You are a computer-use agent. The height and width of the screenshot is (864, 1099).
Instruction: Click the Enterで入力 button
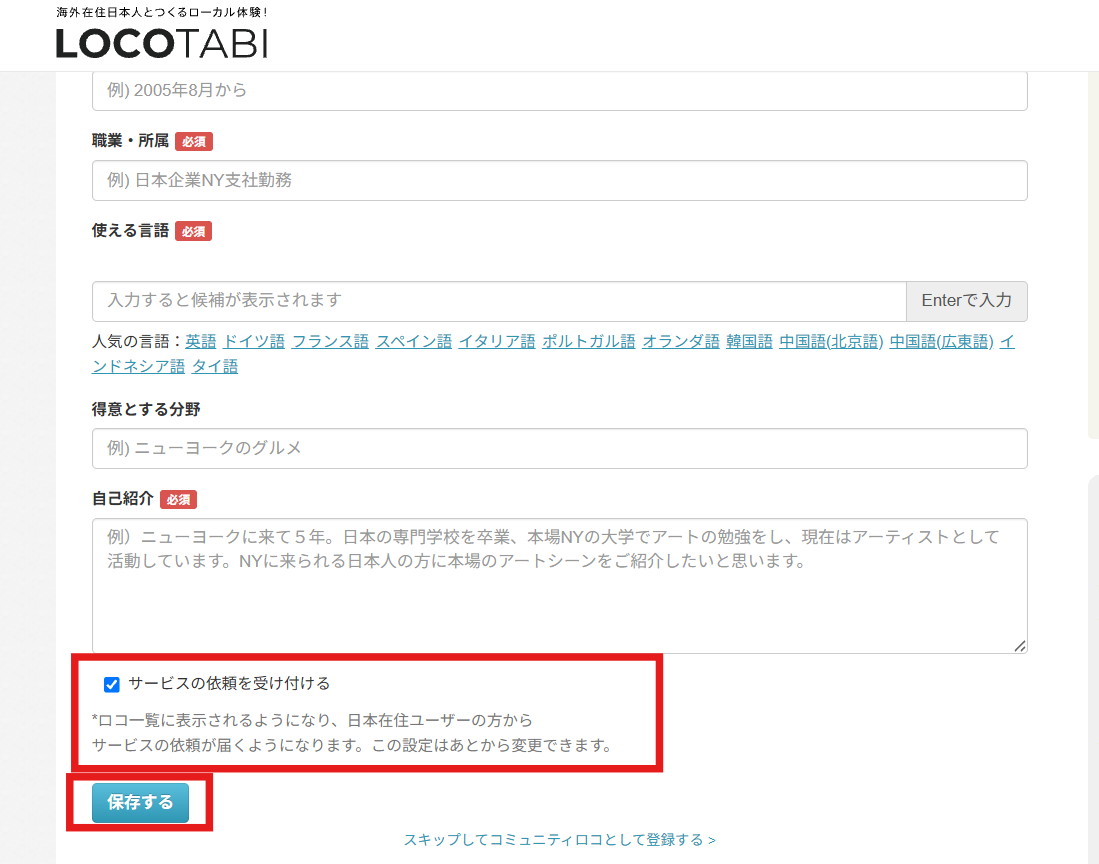point(967,301)
